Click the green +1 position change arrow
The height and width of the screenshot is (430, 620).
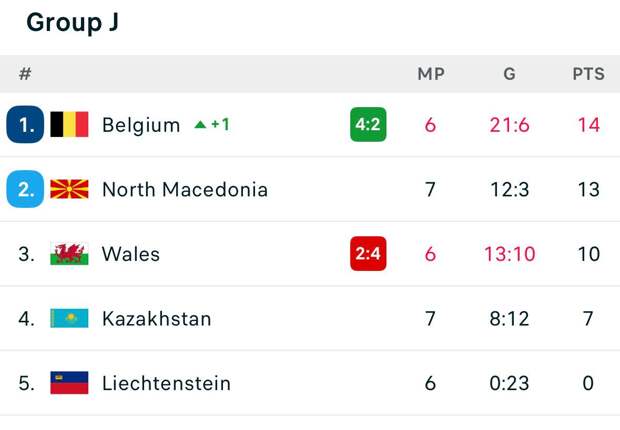[212, 125]
